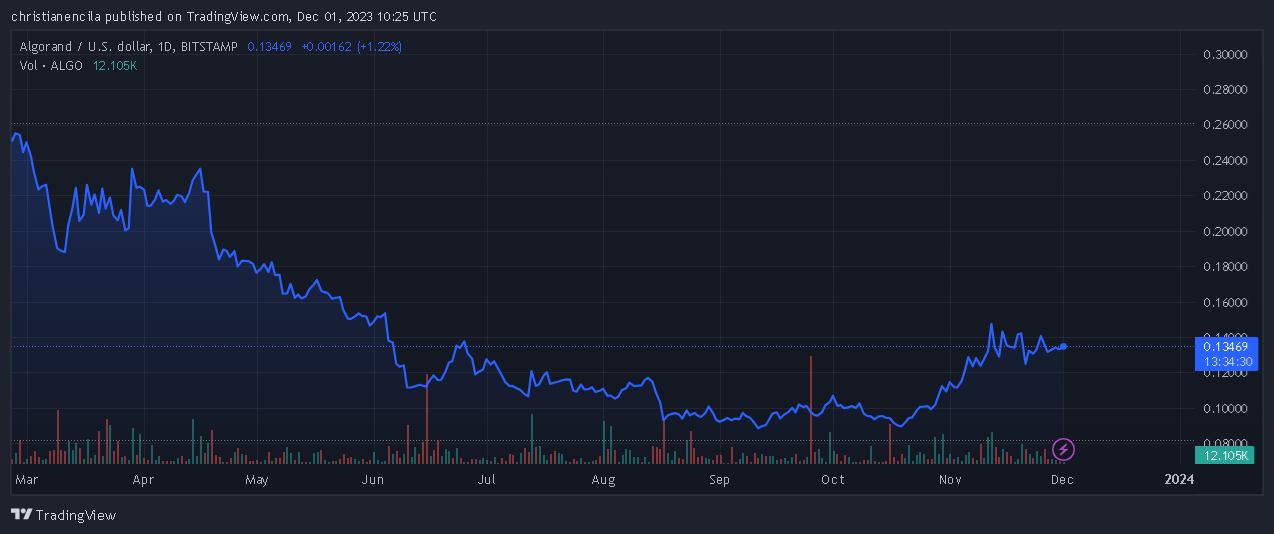
Task: Click the volume label 12.105K on the axis
Action: [x=1224, y=455]
